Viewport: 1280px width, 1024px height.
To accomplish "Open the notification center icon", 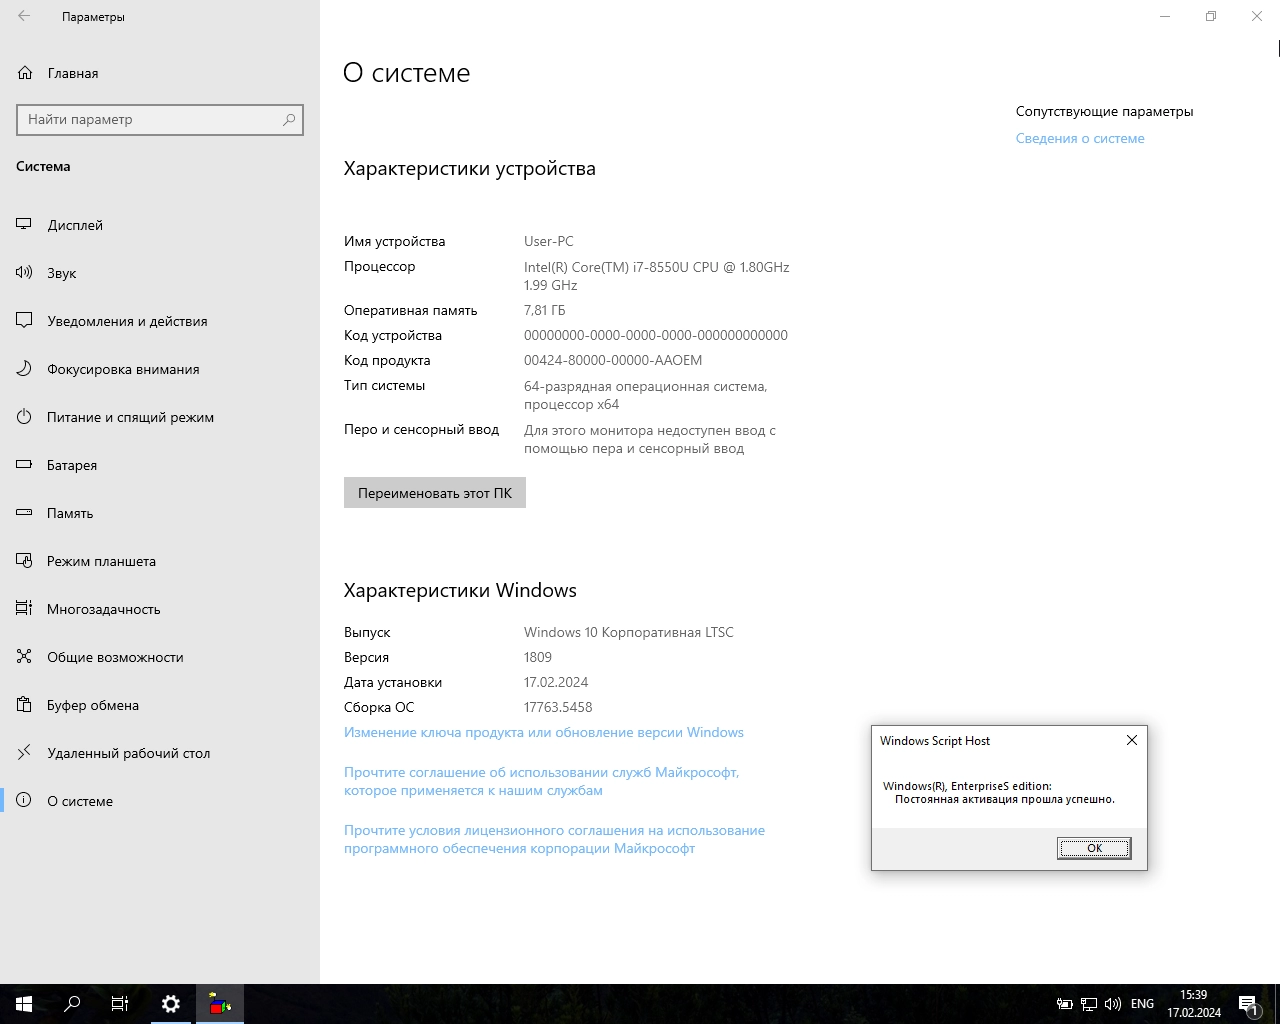I will point(1248,1004).
